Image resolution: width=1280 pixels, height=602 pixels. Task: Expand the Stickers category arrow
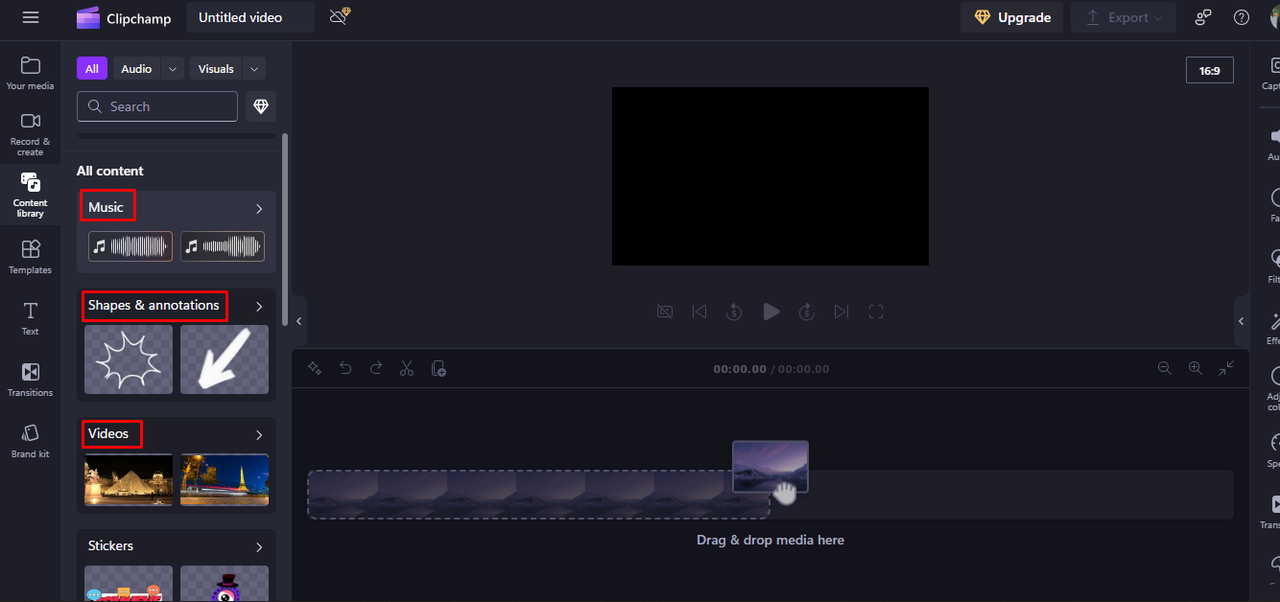(x=259, y=547)
